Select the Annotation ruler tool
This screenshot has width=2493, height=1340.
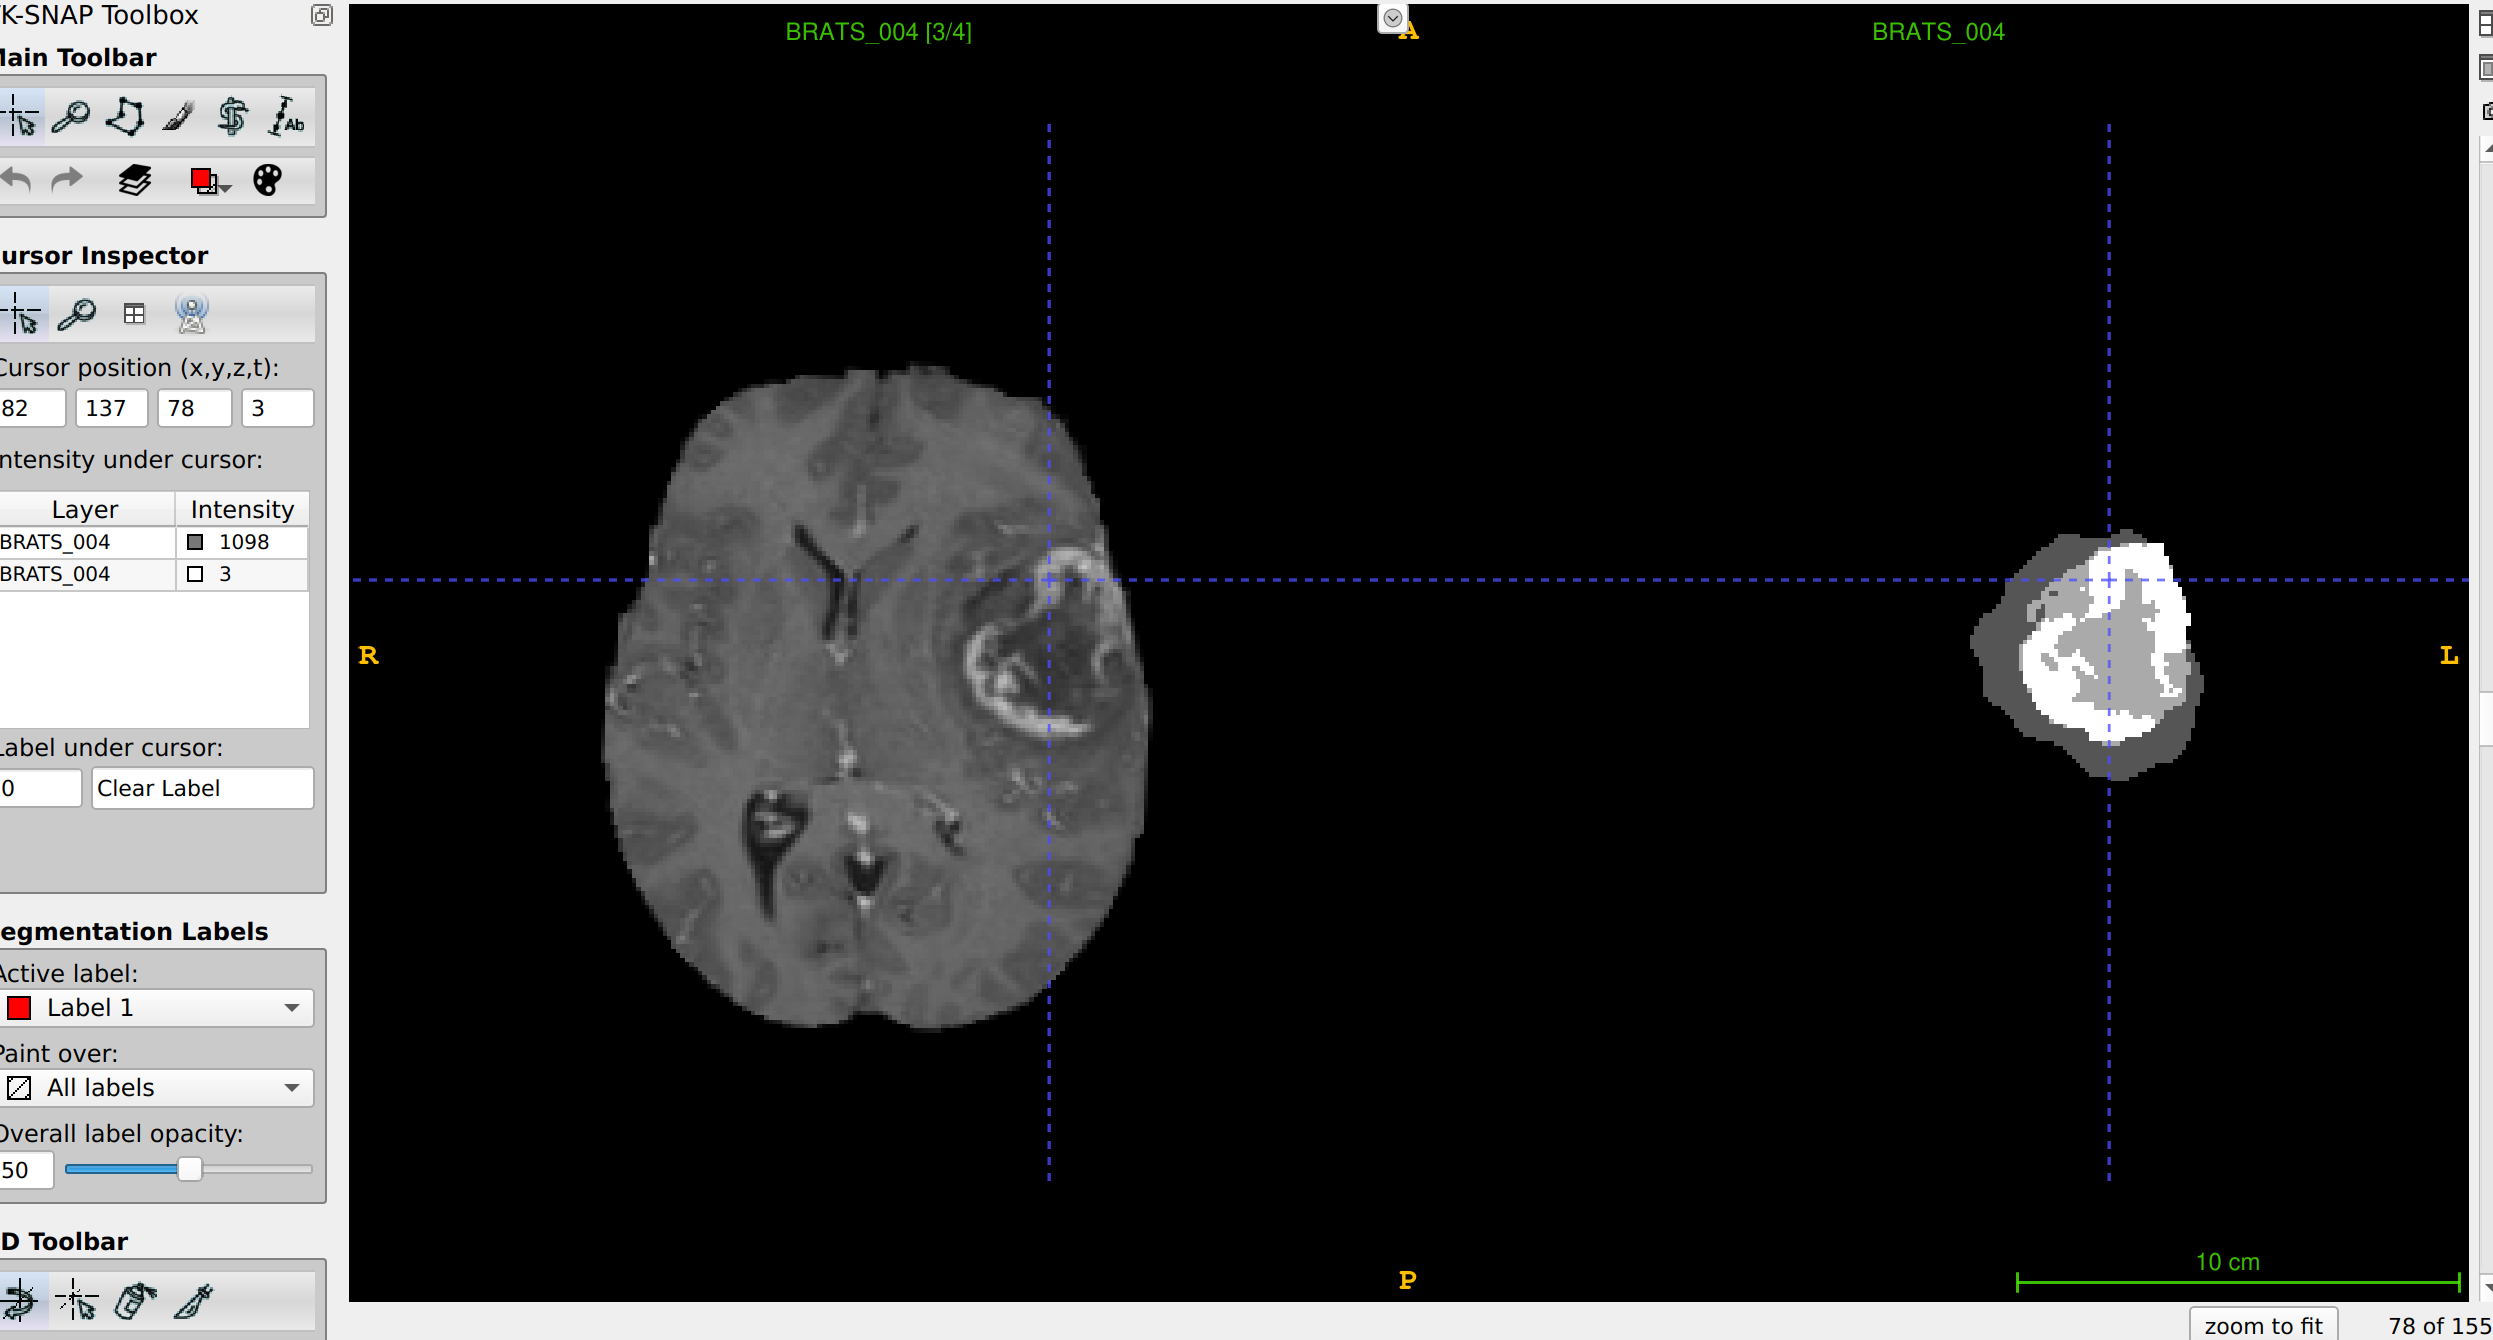coord(286,117)
